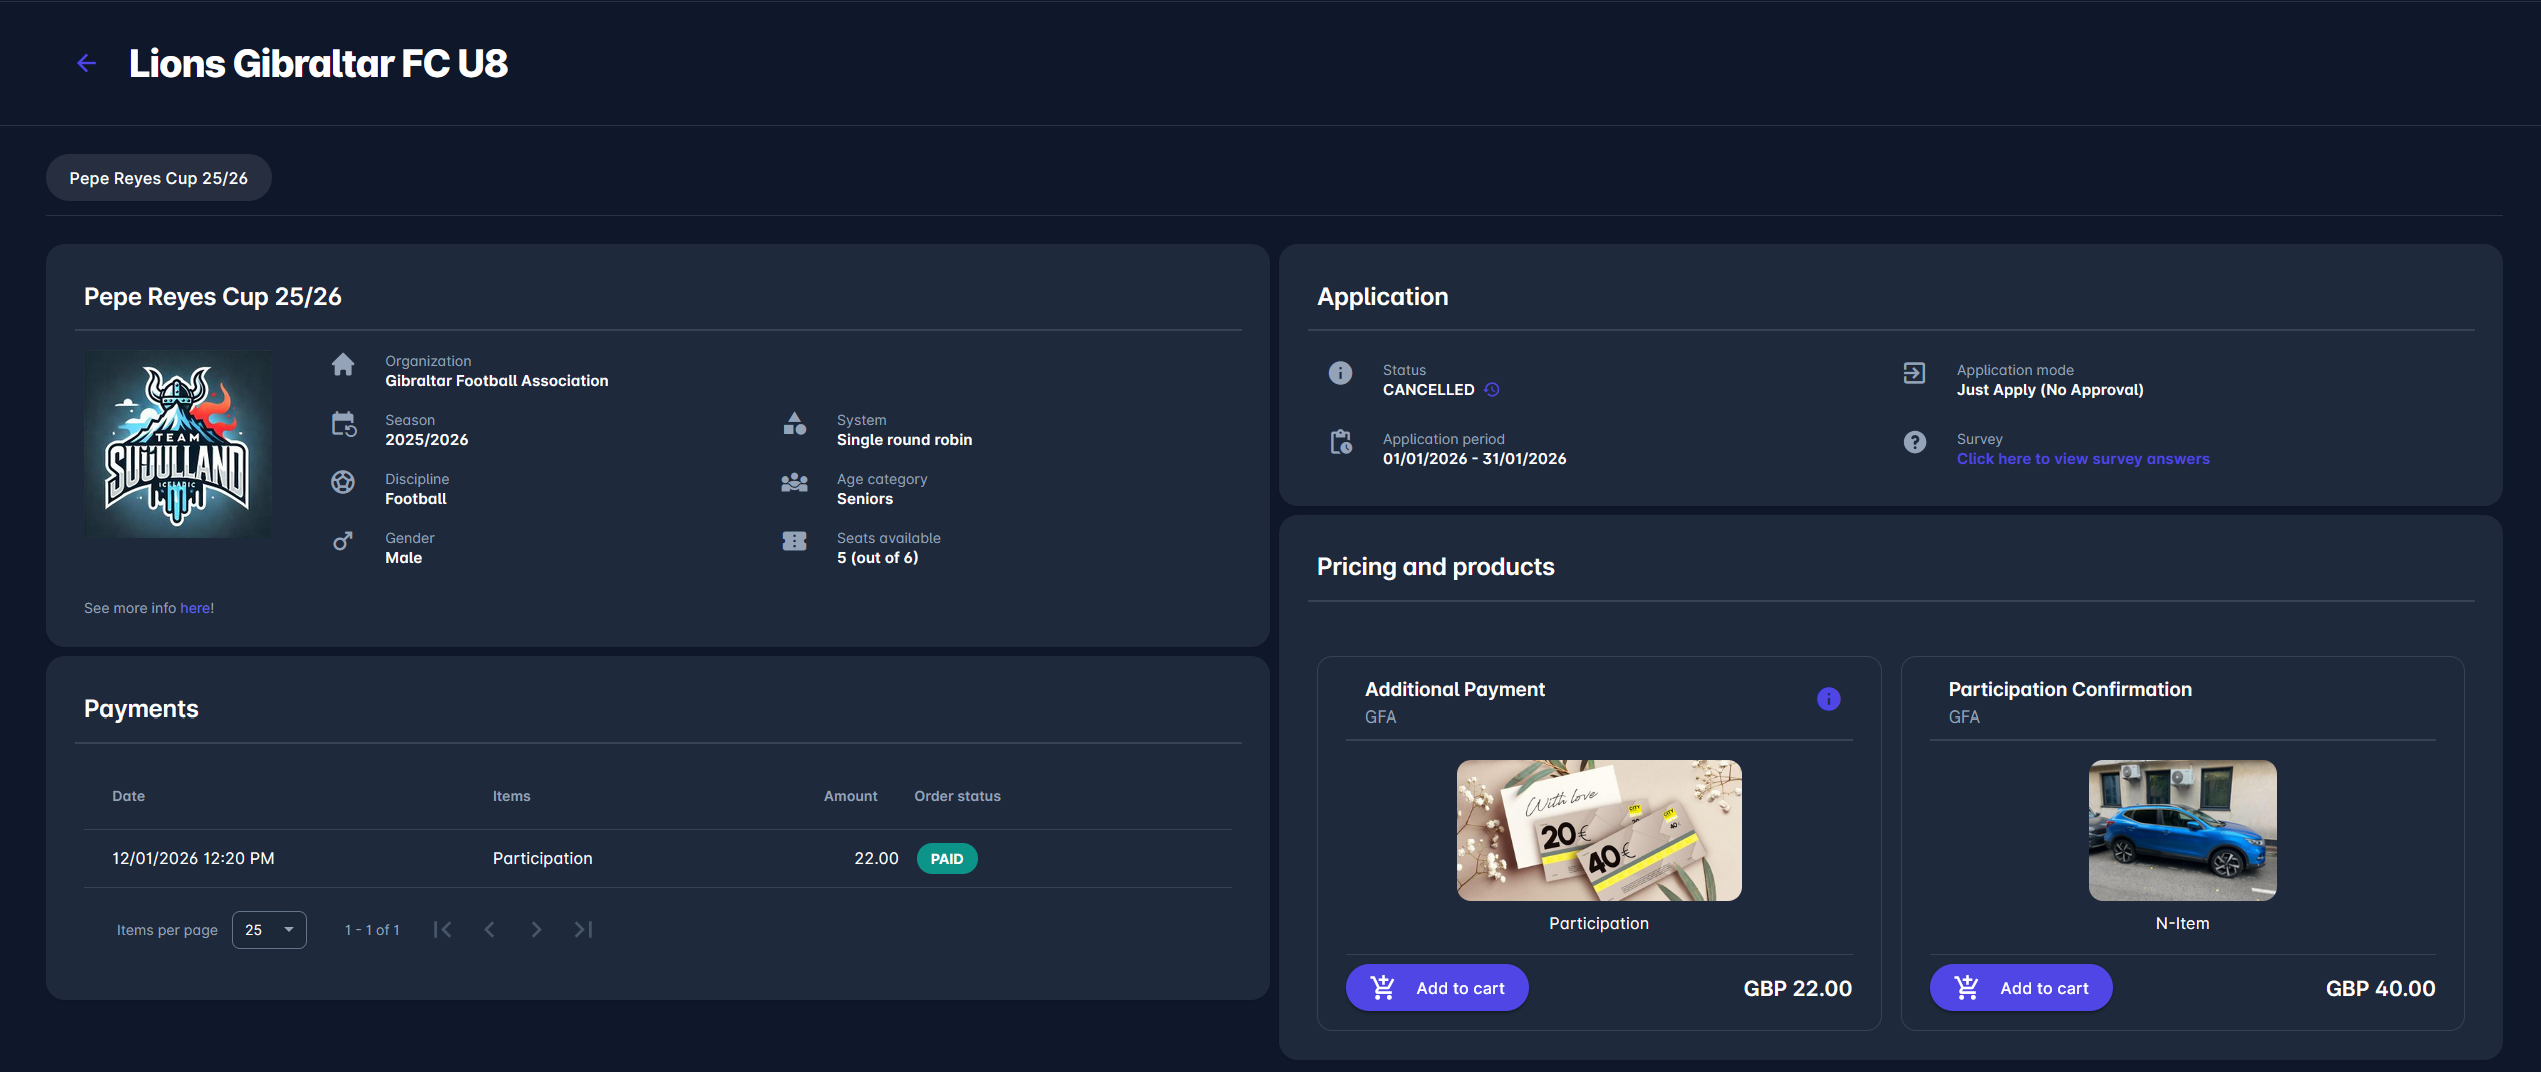Click the Team Sujulland club logo
Viewport: 2541px width, 1072px height.
point(177,443)
